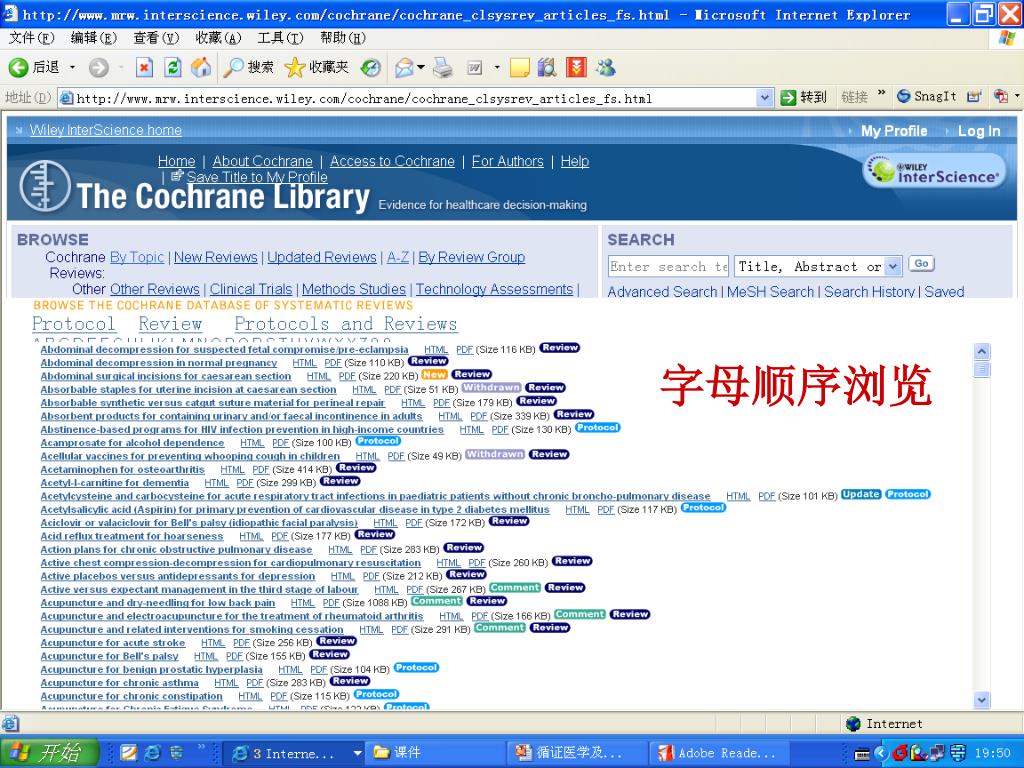This screenshot has height=768, width=1024.
Task: Open the History pane icon
Action: pyautogui.click(x=370, y=67)
